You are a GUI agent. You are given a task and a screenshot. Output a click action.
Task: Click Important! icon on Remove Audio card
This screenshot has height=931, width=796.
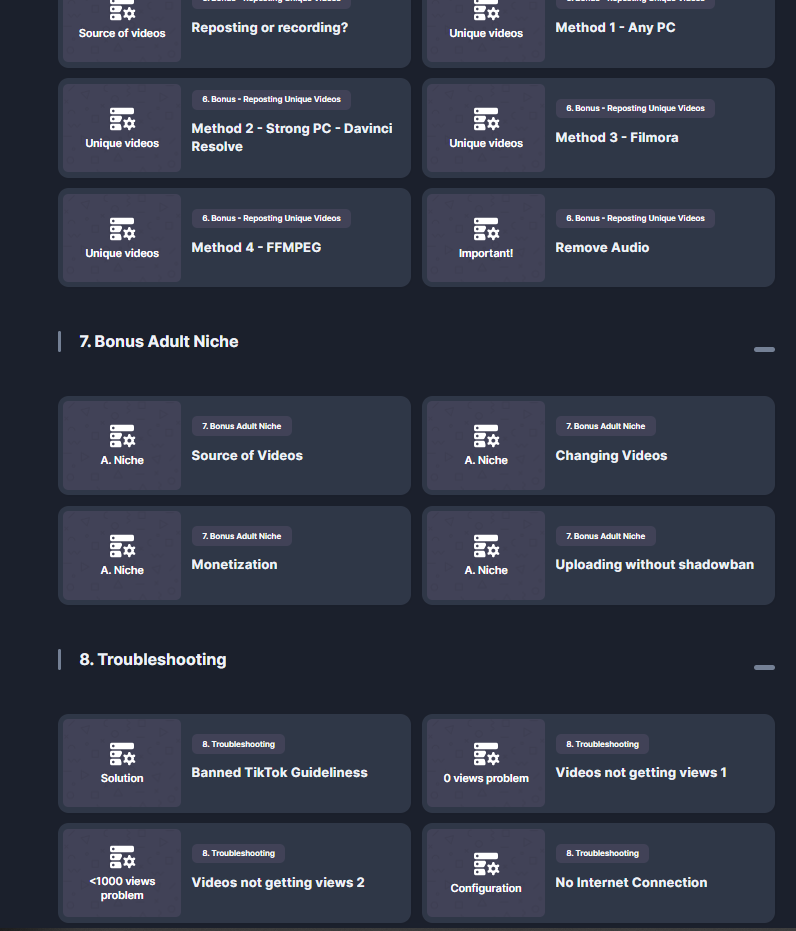pos(486,229)
